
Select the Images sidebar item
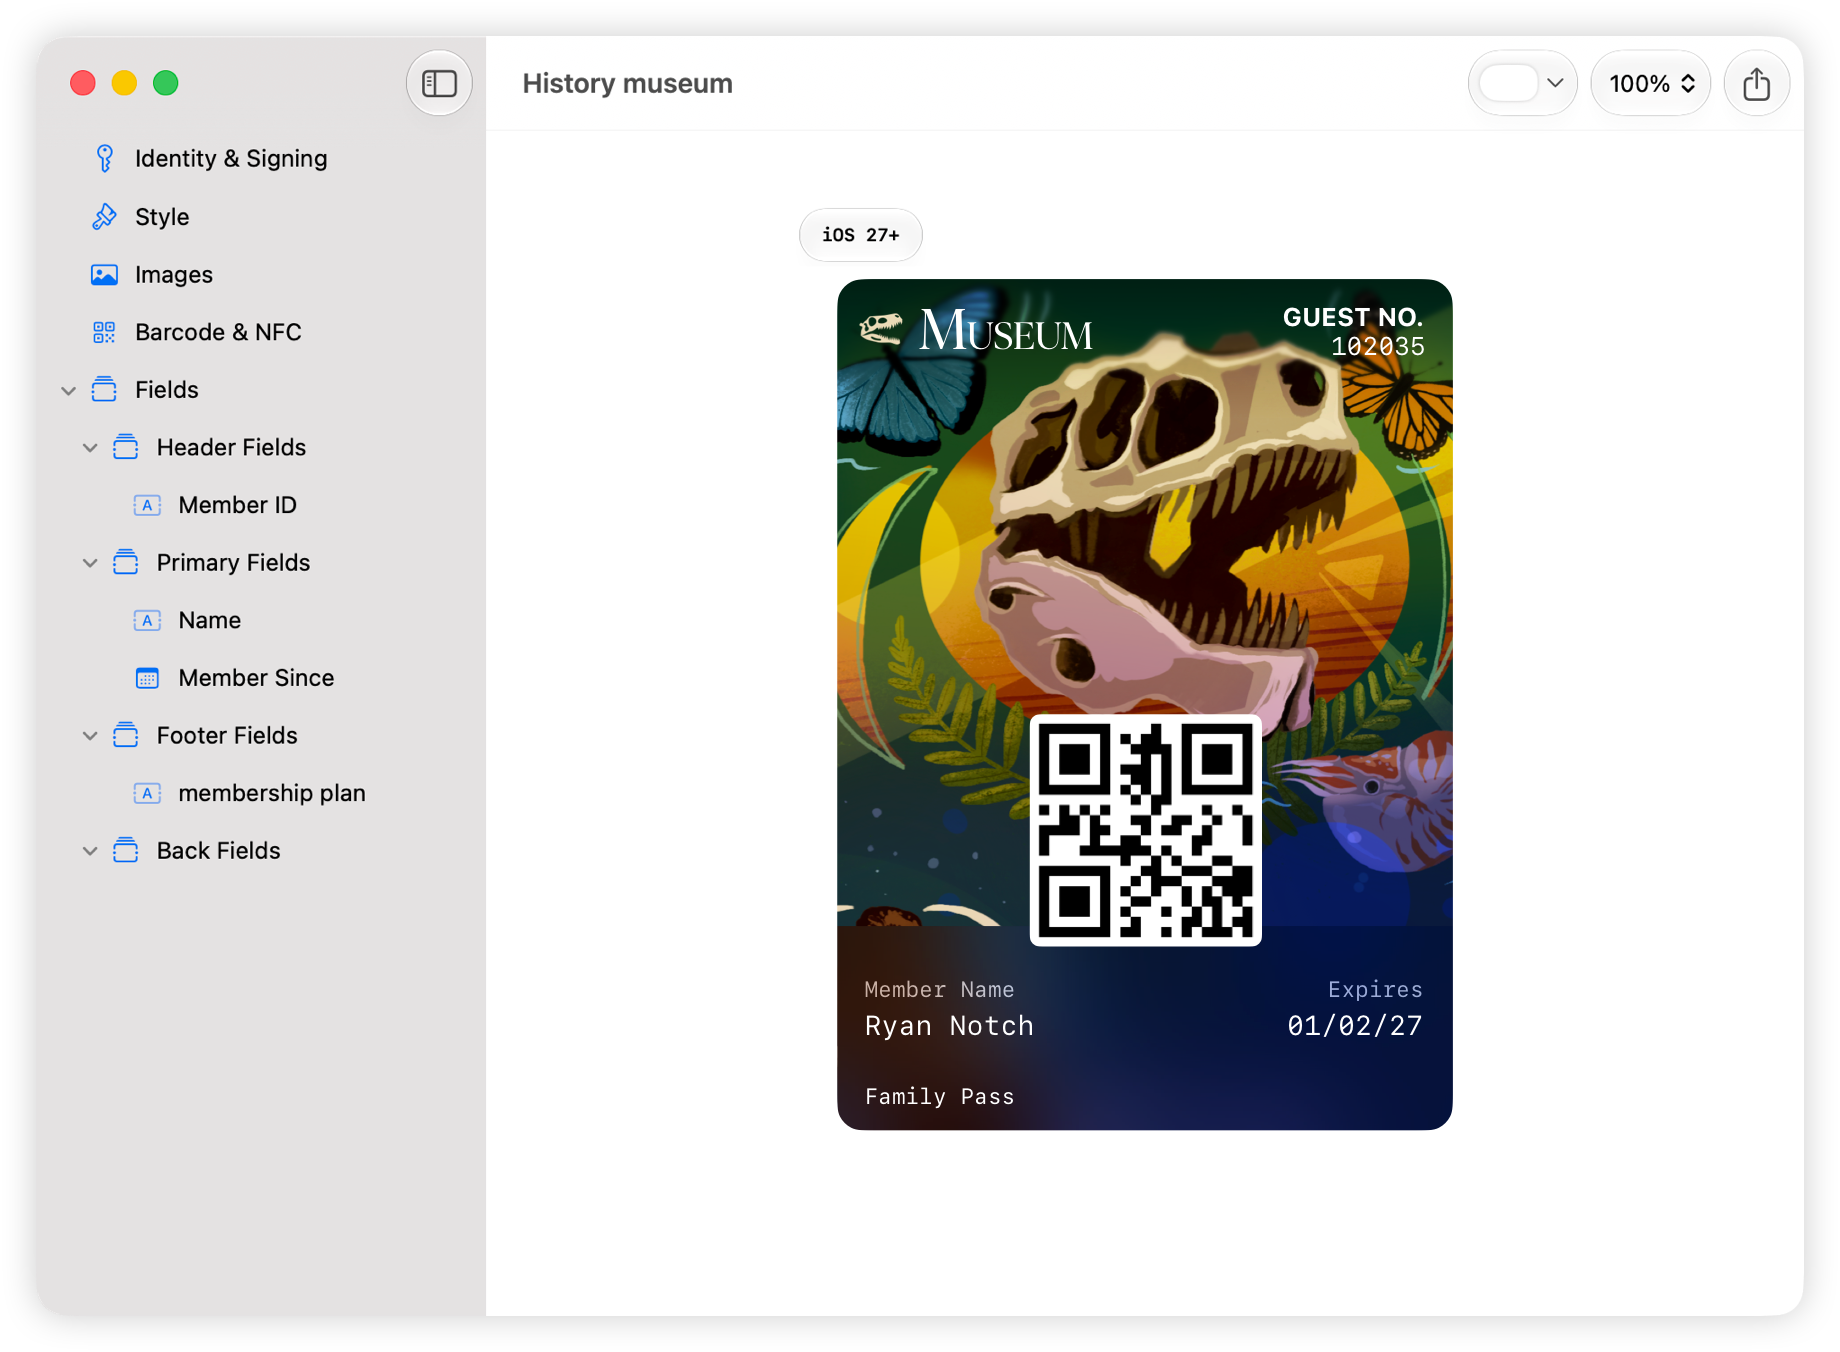[260, 274]
